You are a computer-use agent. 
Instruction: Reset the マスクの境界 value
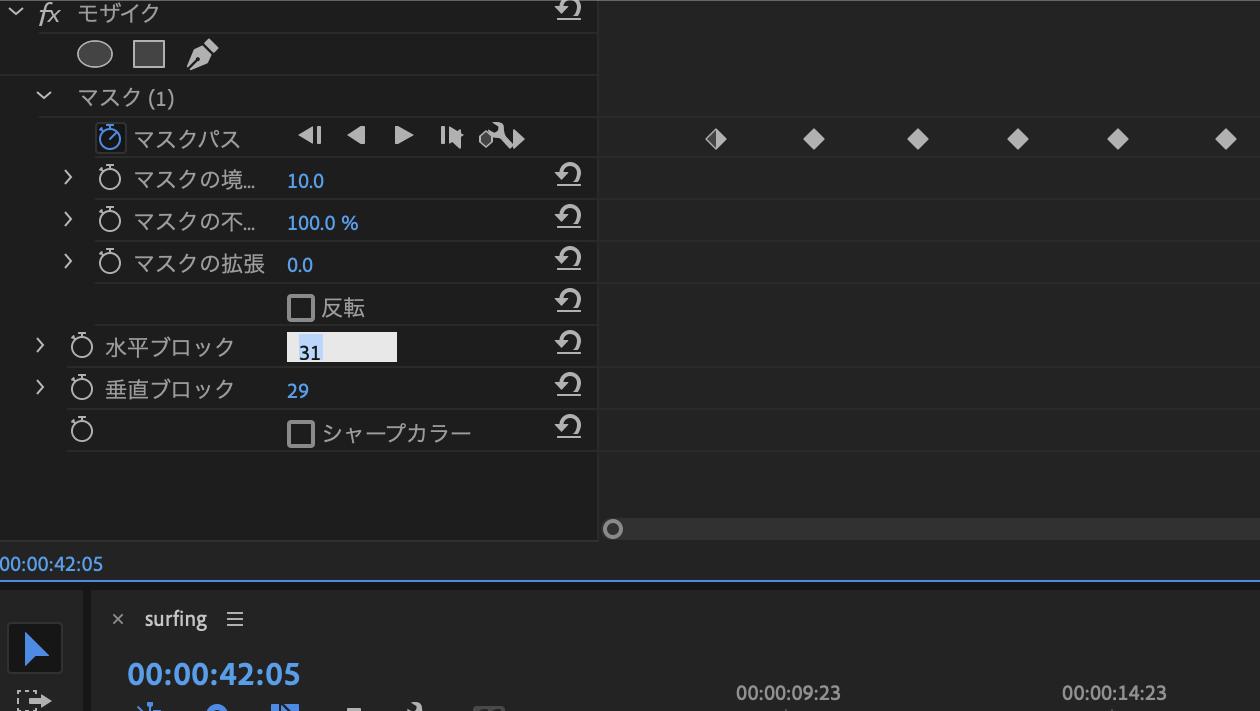click(x=568, y=175)
